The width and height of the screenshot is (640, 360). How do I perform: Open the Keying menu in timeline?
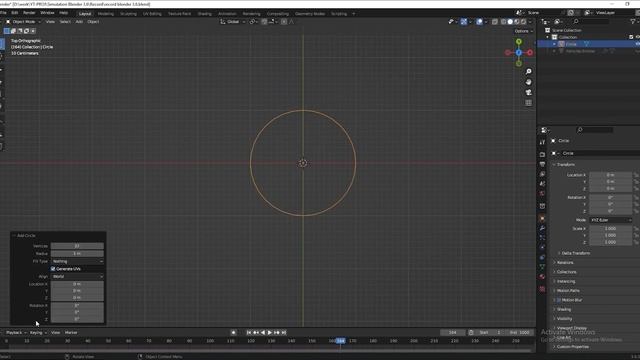(38, 333)
